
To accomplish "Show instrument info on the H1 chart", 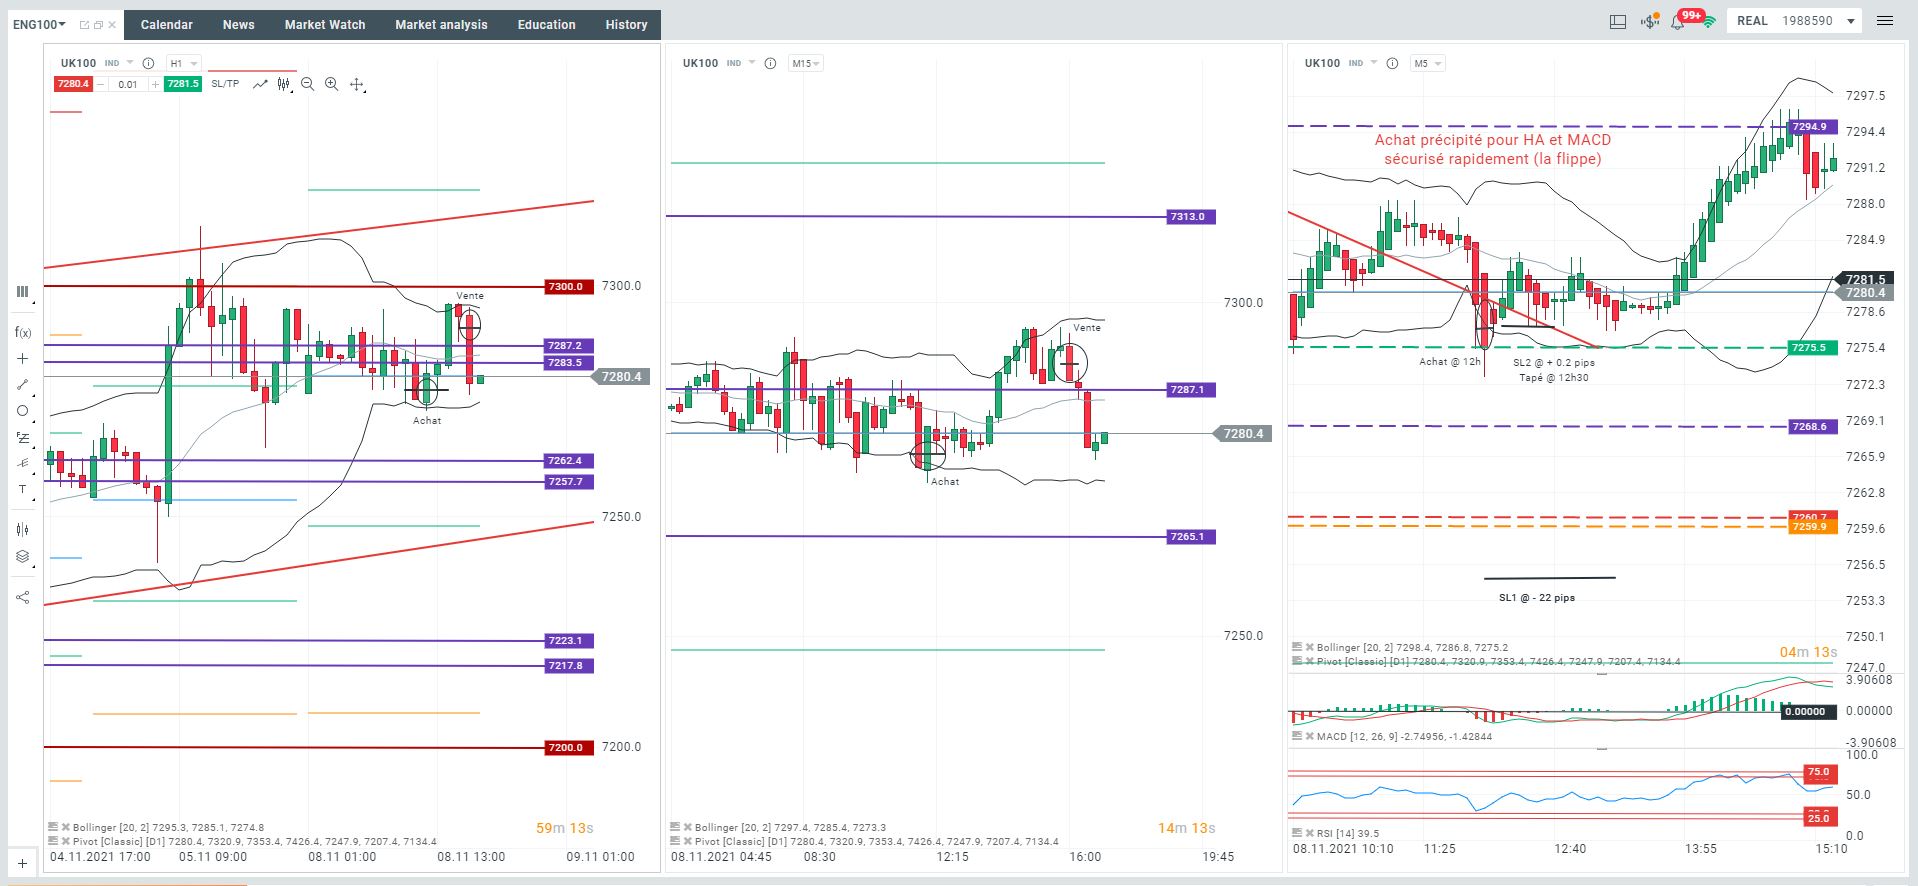I will pos(148,63).
